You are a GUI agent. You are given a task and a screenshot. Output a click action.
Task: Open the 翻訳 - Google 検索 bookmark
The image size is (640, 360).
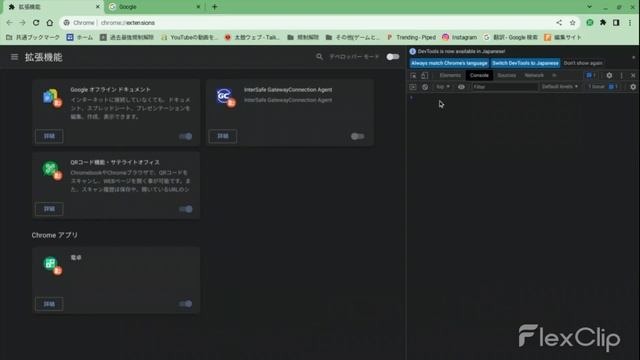coord(510,37)
